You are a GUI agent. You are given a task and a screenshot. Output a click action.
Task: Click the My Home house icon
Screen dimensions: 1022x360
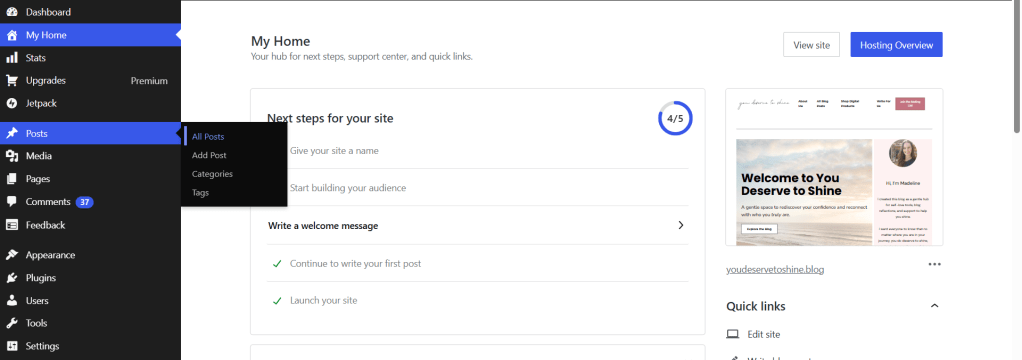pyautogui.click(x=12, y=35)
